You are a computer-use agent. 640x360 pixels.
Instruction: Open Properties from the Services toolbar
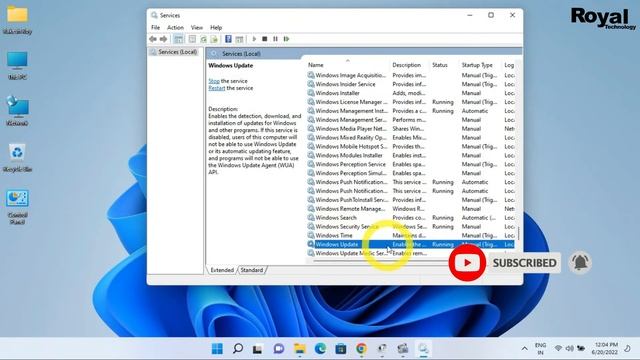click(x=192, y=39)
